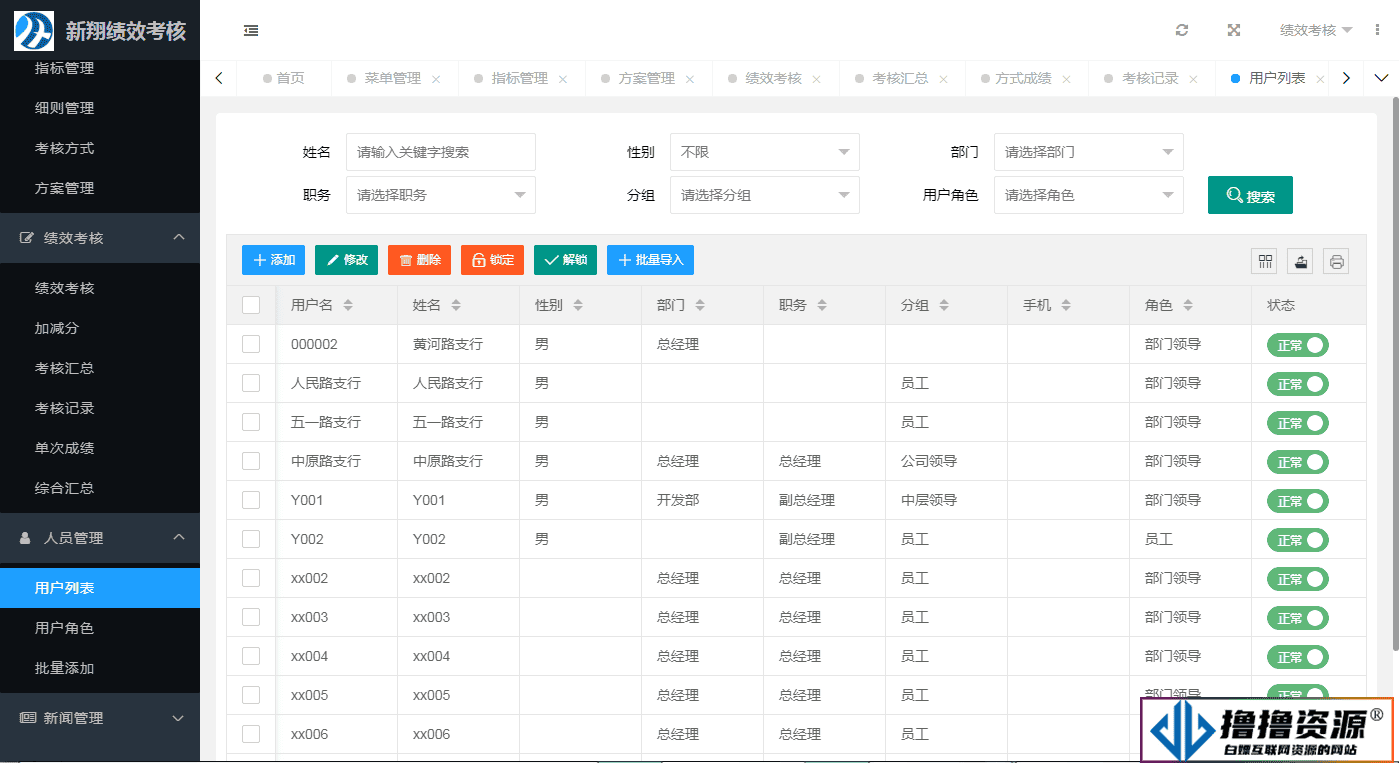The image size is (1399, 763).
Task: Click the 姓名 keyword search input
Action: click(441, 152)
